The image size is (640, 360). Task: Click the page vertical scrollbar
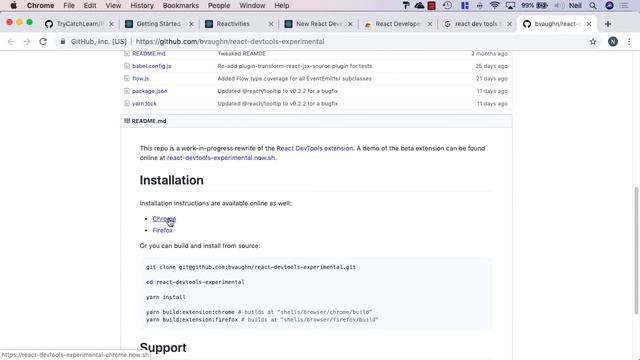tap(636, 251)
